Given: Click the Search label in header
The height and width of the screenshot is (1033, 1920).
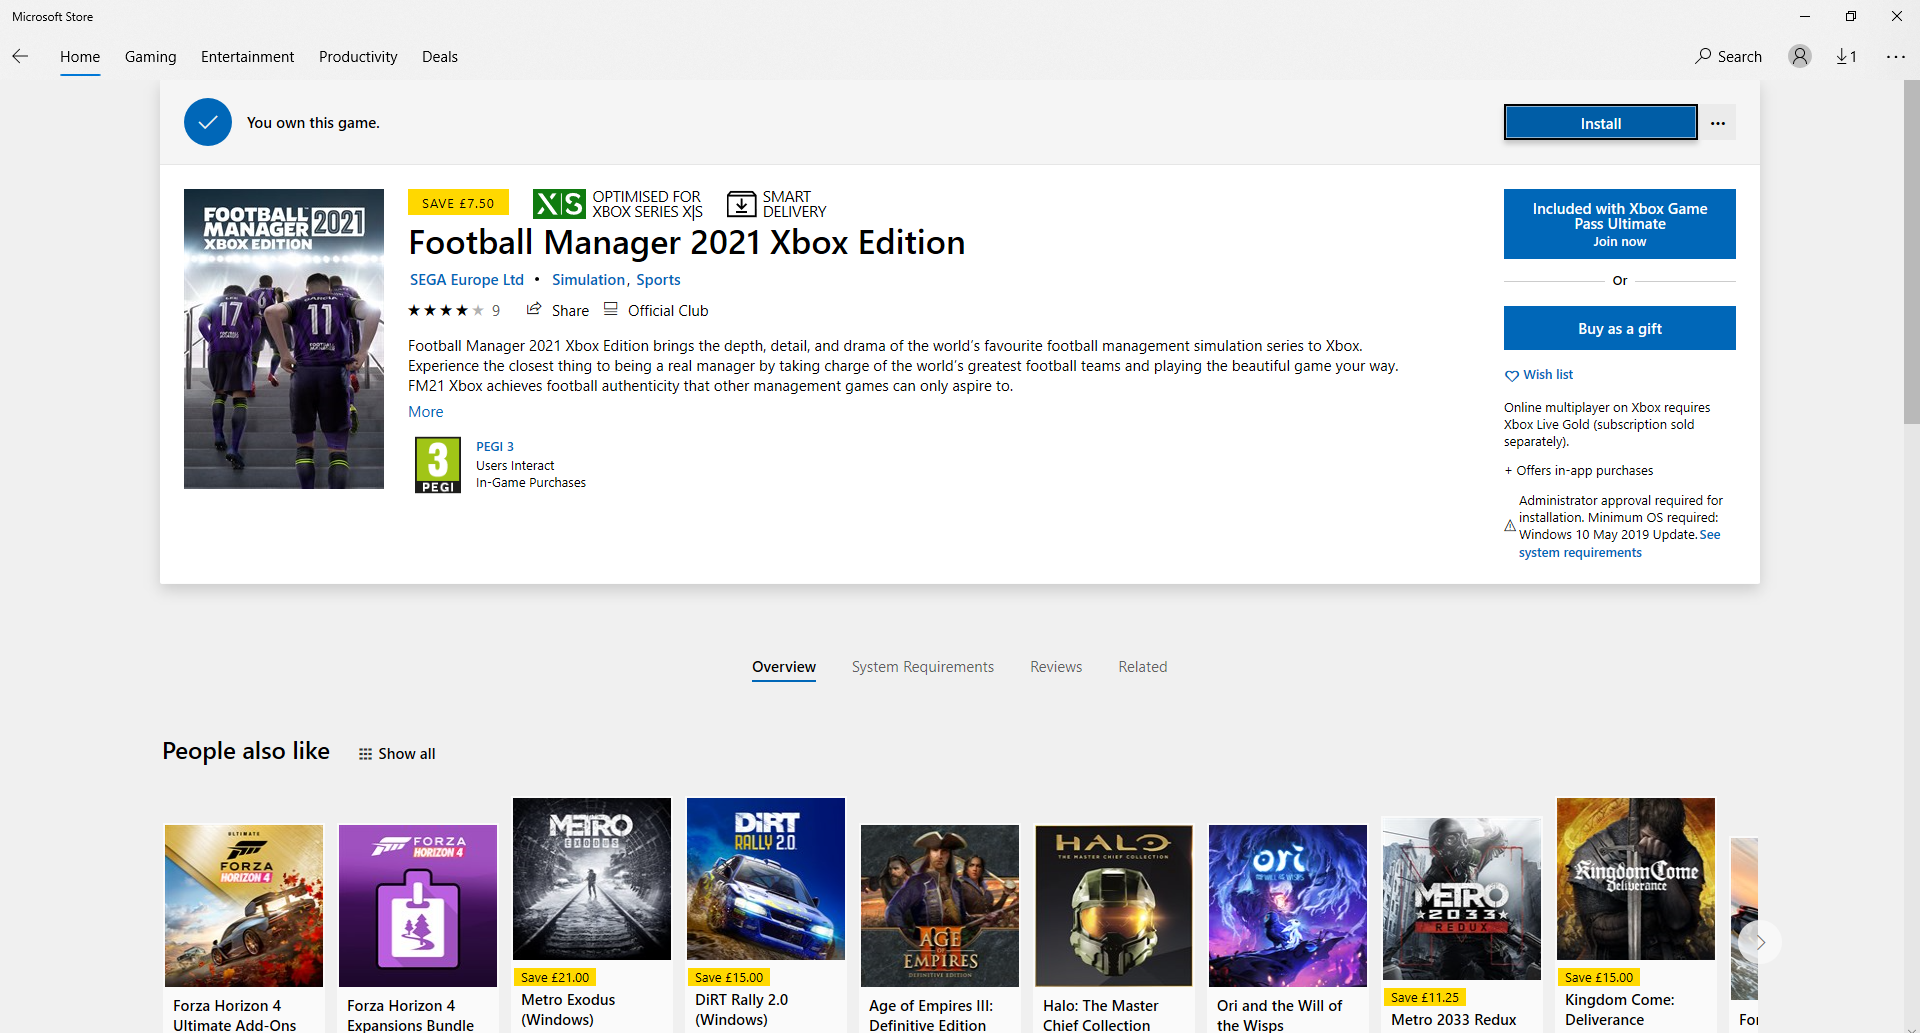Looking at the screenshot, I should point(1740,57).
